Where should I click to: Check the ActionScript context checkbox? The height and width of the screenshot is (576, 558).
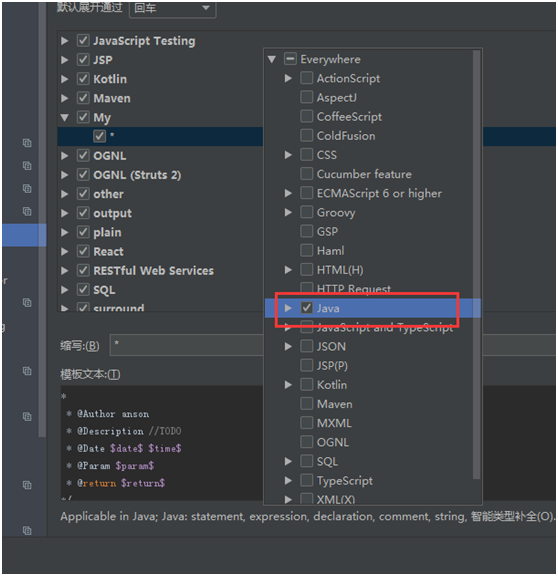pyautogui.click(x=307, y=78)
